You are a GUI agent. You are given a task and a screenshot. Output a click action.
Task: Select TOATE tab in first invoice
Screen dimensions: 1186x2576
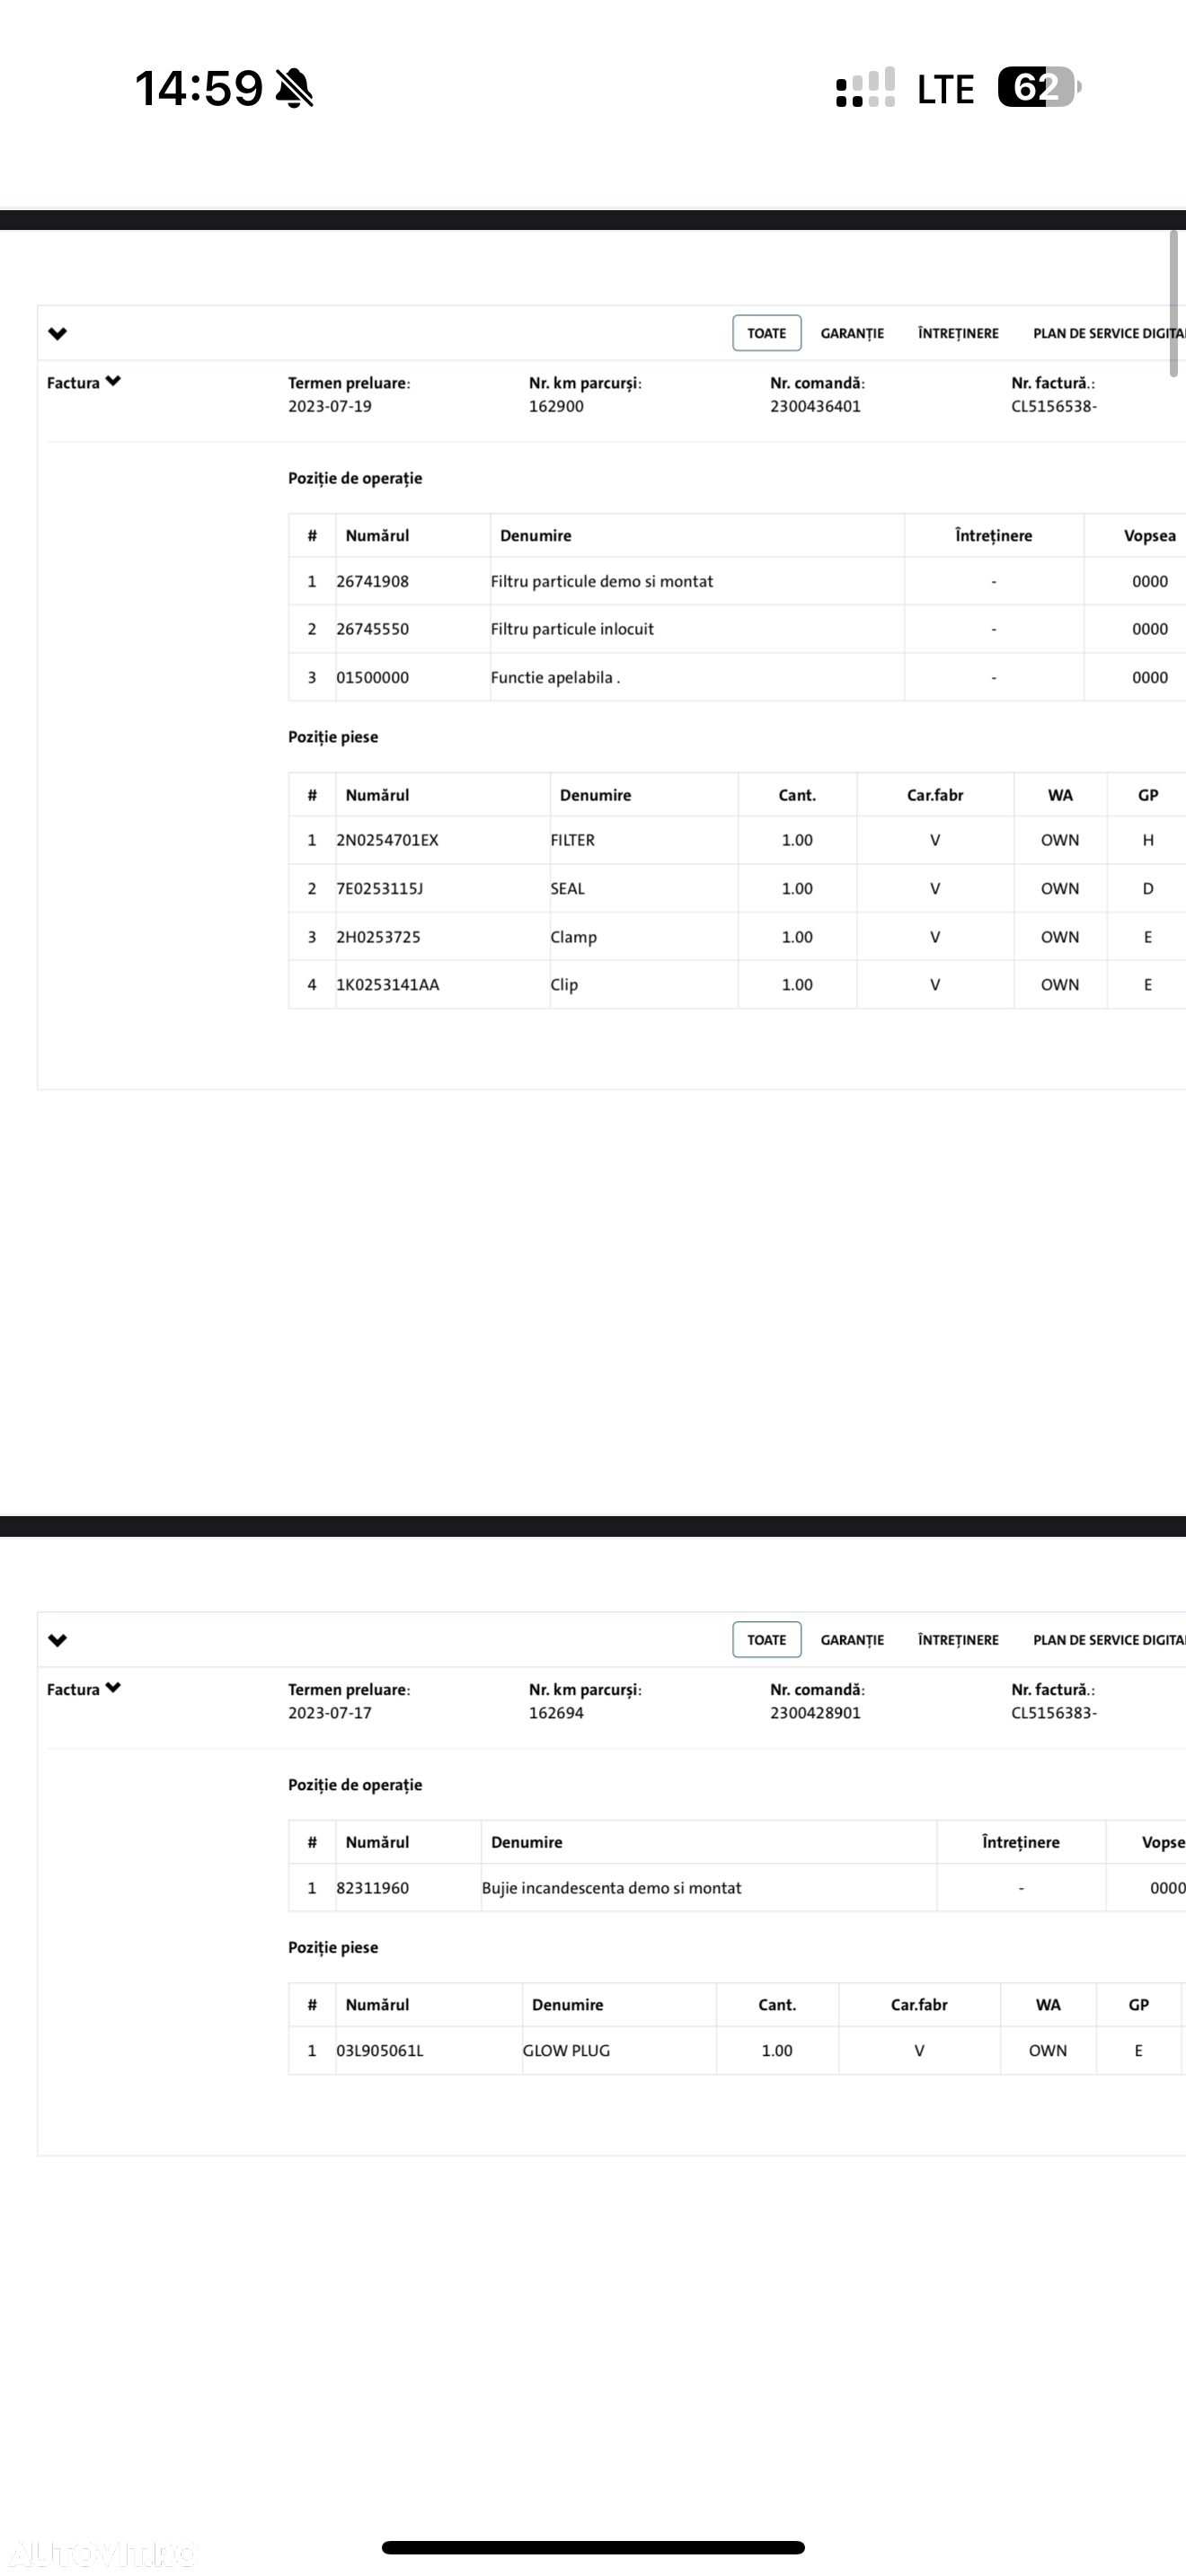pos(767,333)
